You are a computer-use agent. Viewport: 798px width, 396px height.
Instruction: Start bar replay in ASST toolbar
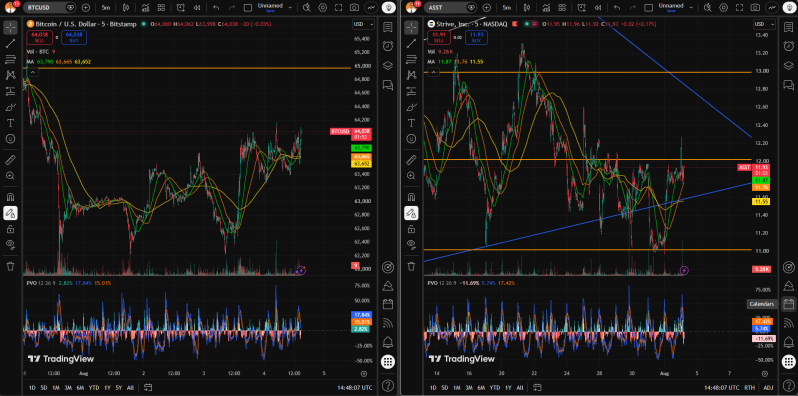(597, 8)
